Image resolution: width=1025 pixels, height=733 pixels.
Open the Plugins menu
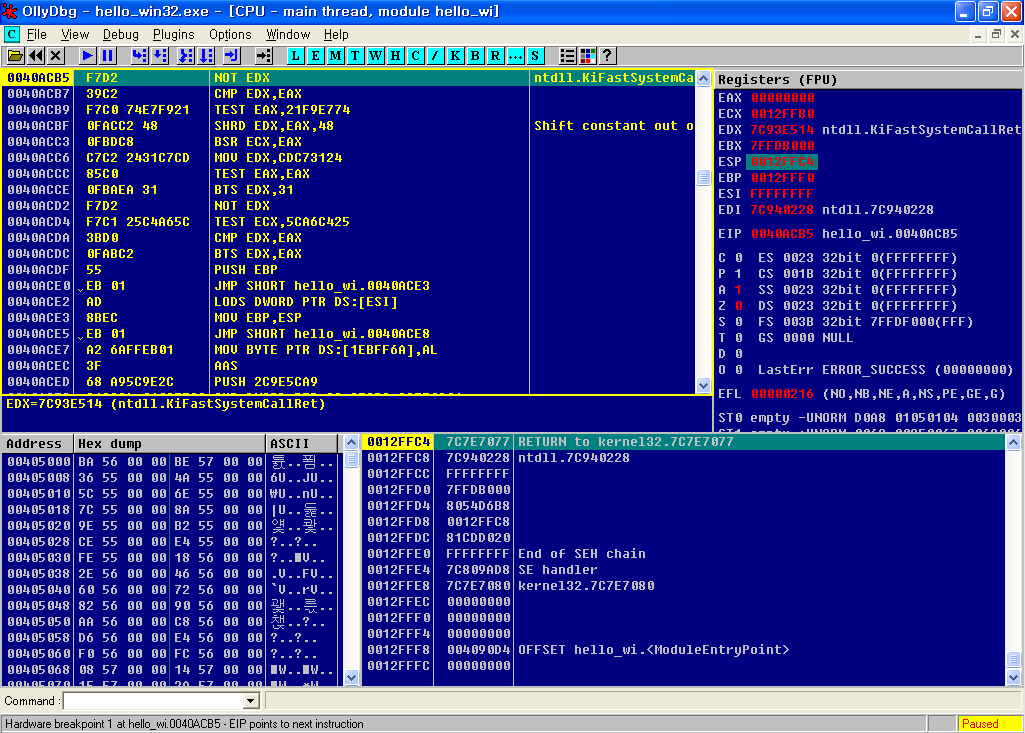[174, 34]
